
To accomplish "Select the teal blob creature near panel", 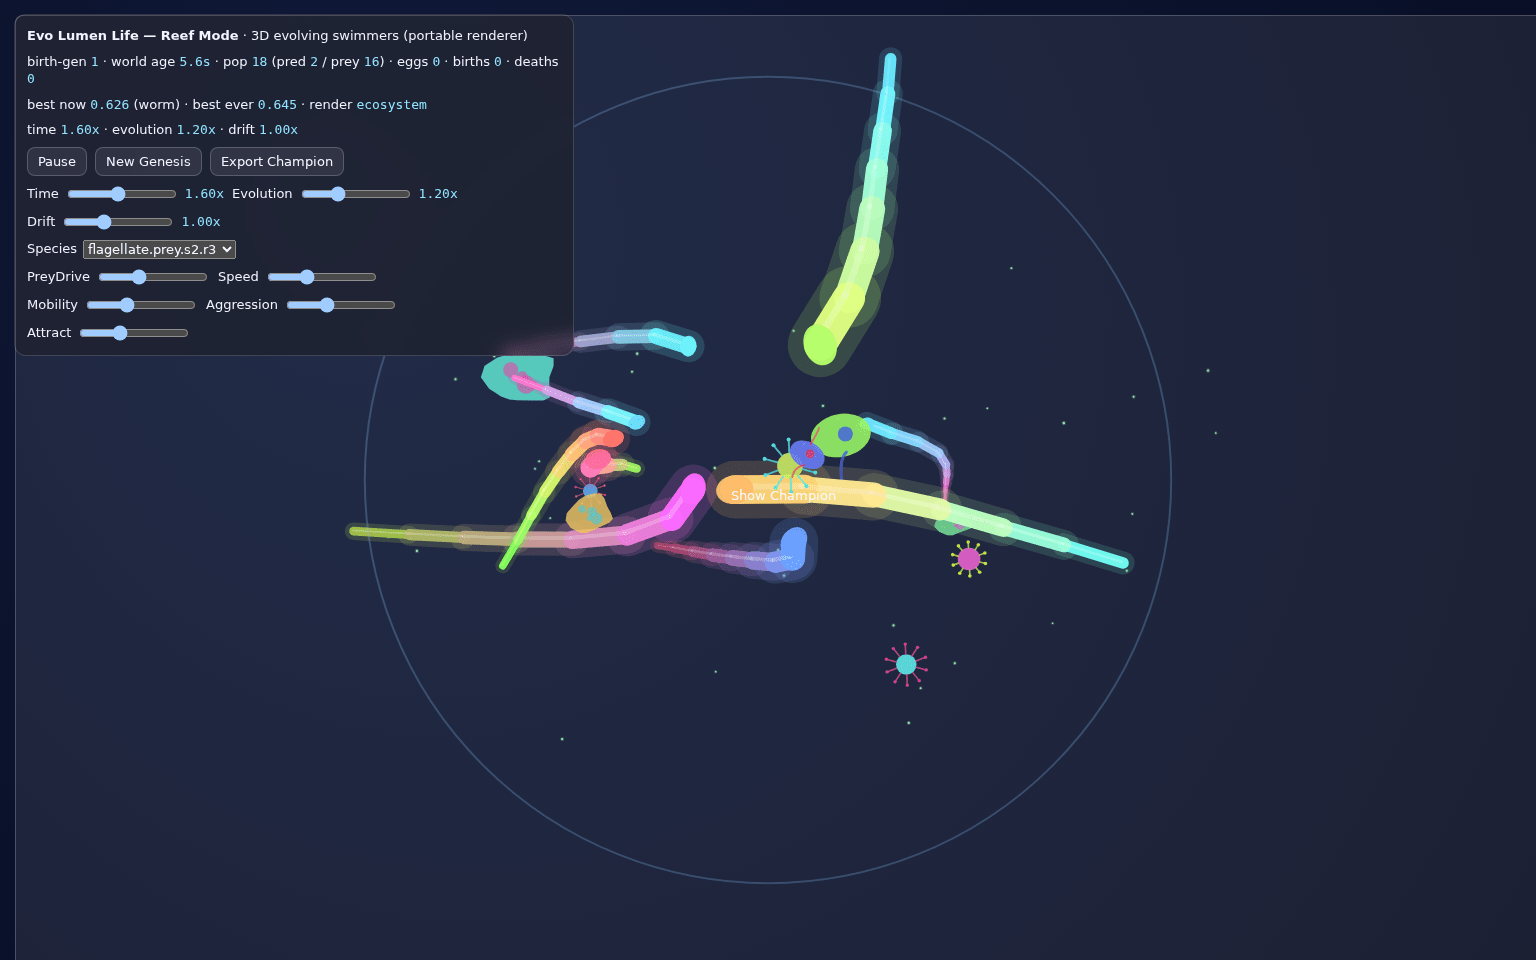I will click(x=515, y=376).
